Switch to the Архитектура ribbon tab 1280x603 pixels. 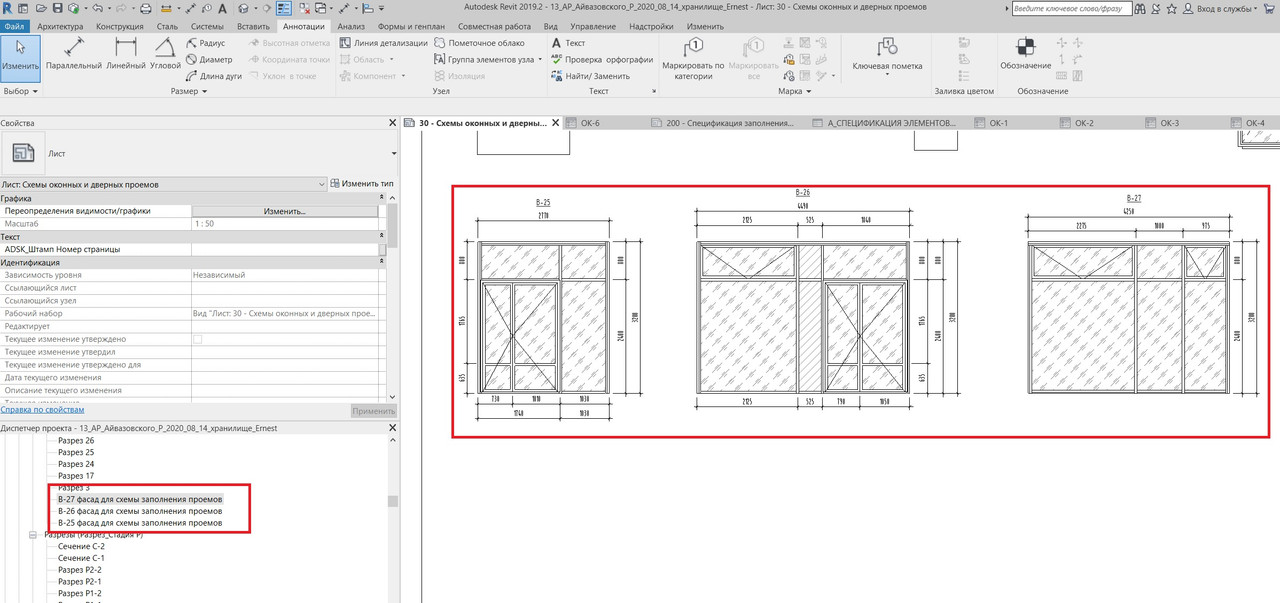[61, 26]
